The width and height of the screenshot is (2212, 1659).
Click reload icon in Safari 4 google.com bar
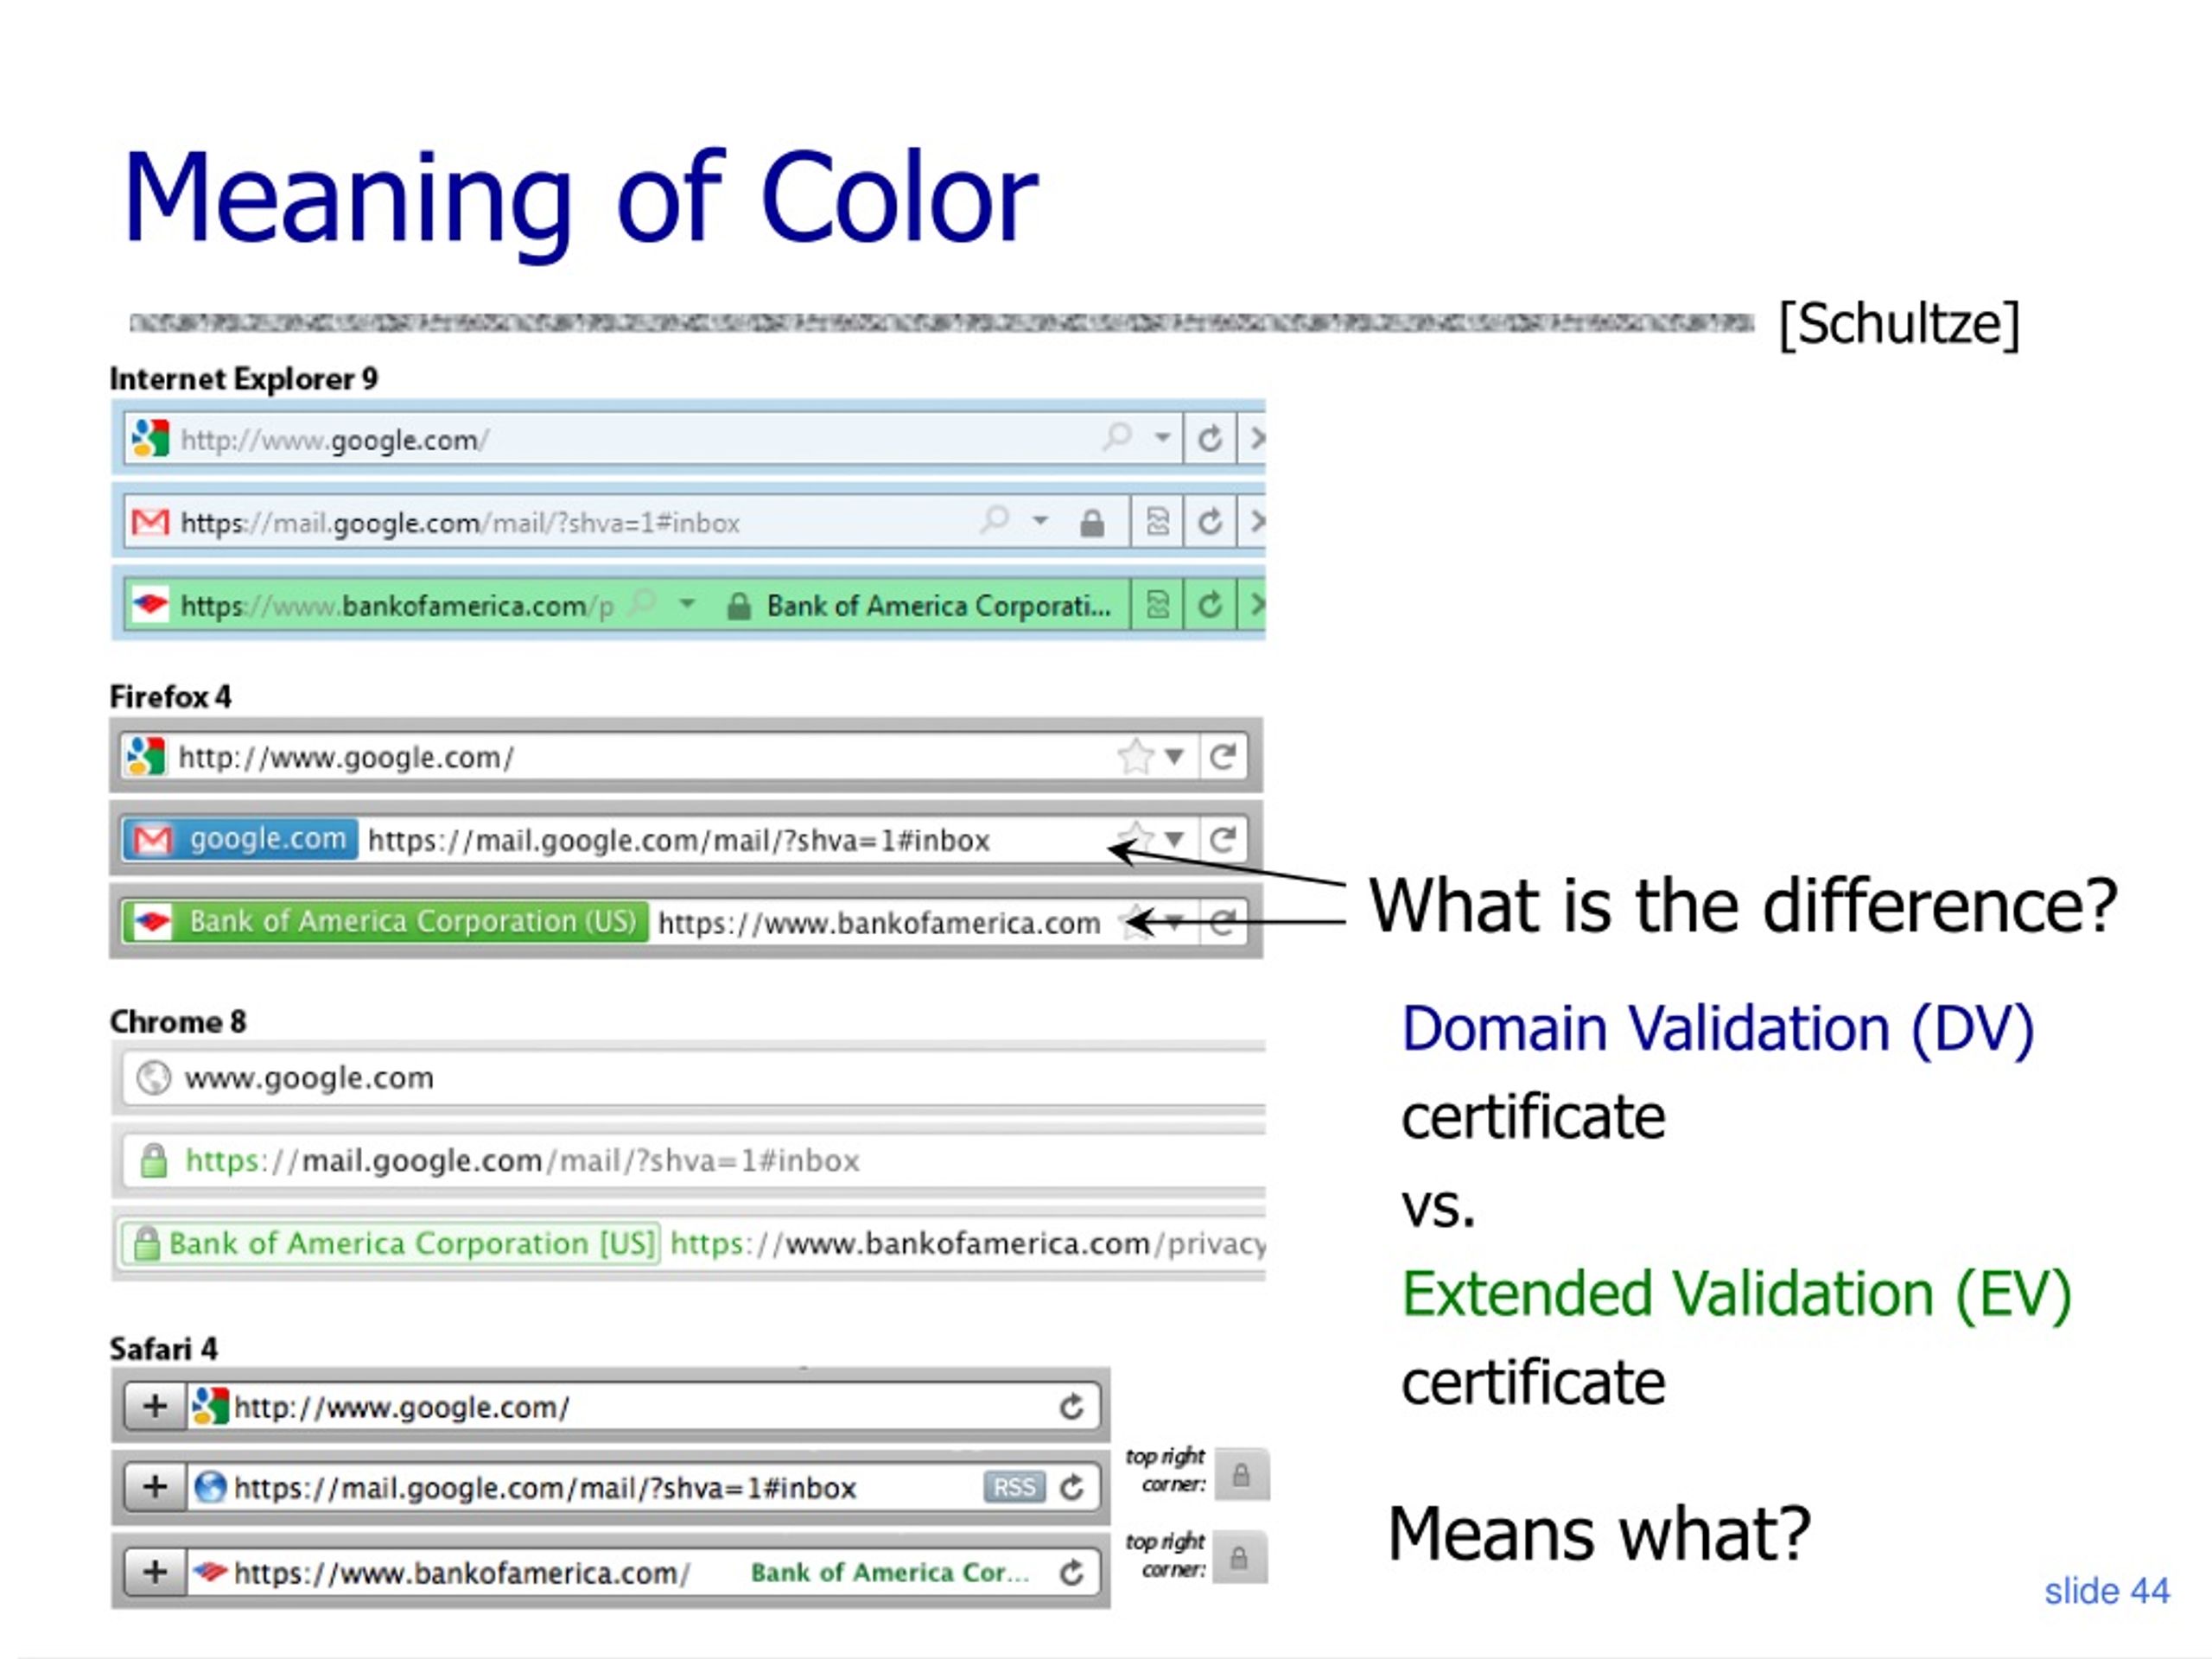coord(1072,1407)
